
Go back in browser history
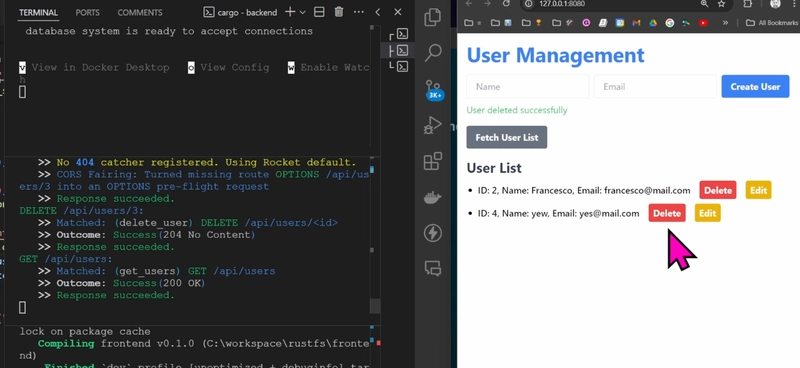coord(469,4)
